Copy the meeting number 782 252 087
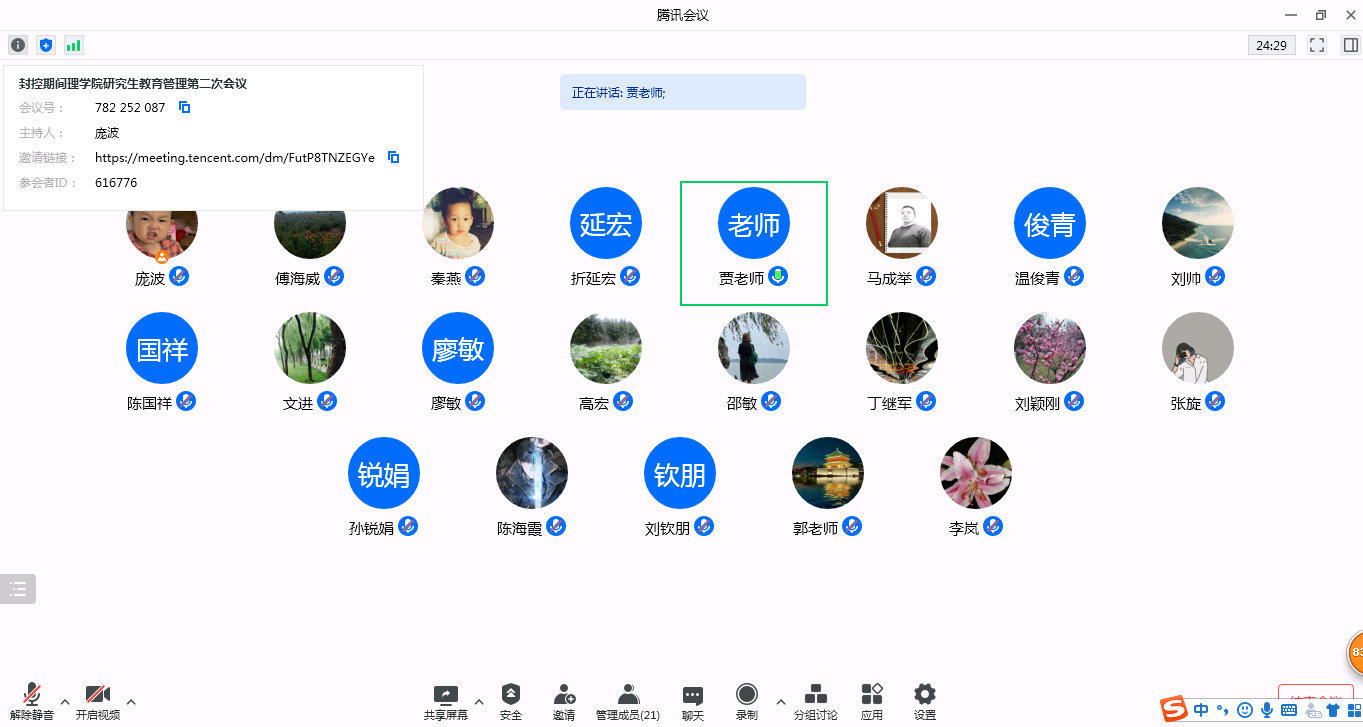 tap(184, 108)
